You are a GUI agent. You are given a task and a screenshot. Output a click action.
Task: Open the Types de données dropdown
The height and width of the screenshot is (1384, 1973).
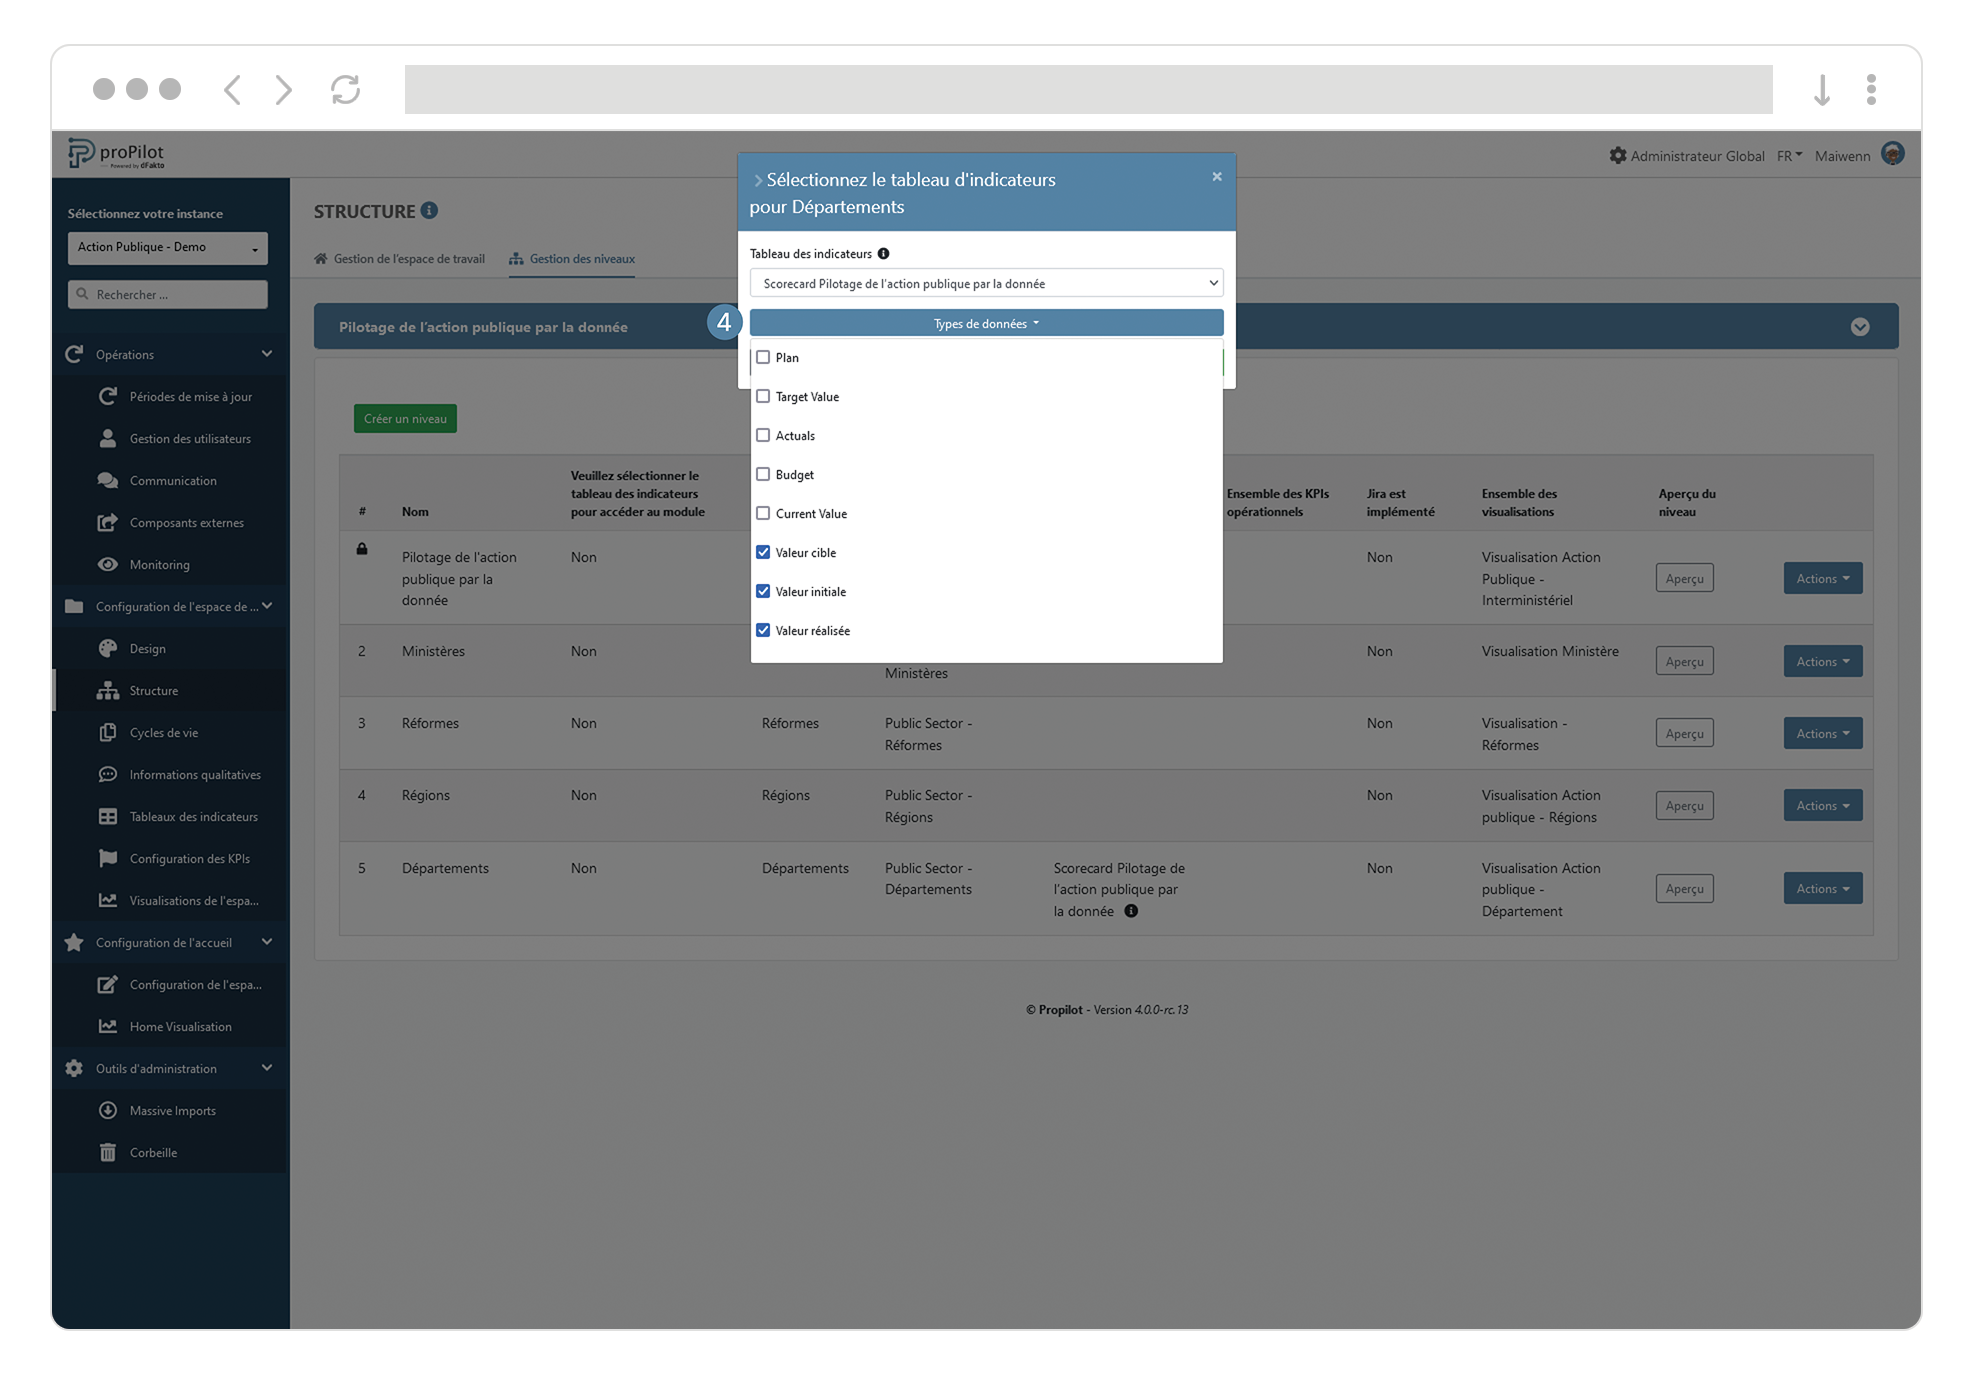pyautogui.click(x=985, y=322)
